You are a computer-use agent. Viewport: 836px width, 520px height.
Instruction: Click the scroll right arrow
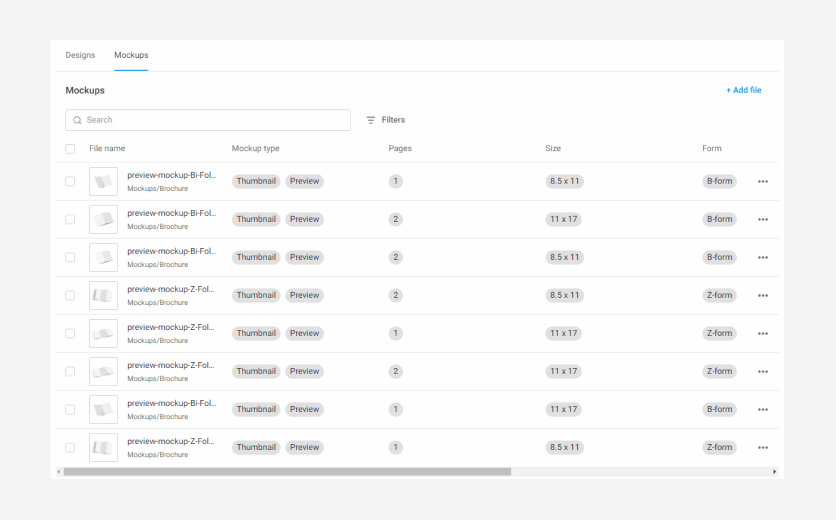(x=774, y=471)
